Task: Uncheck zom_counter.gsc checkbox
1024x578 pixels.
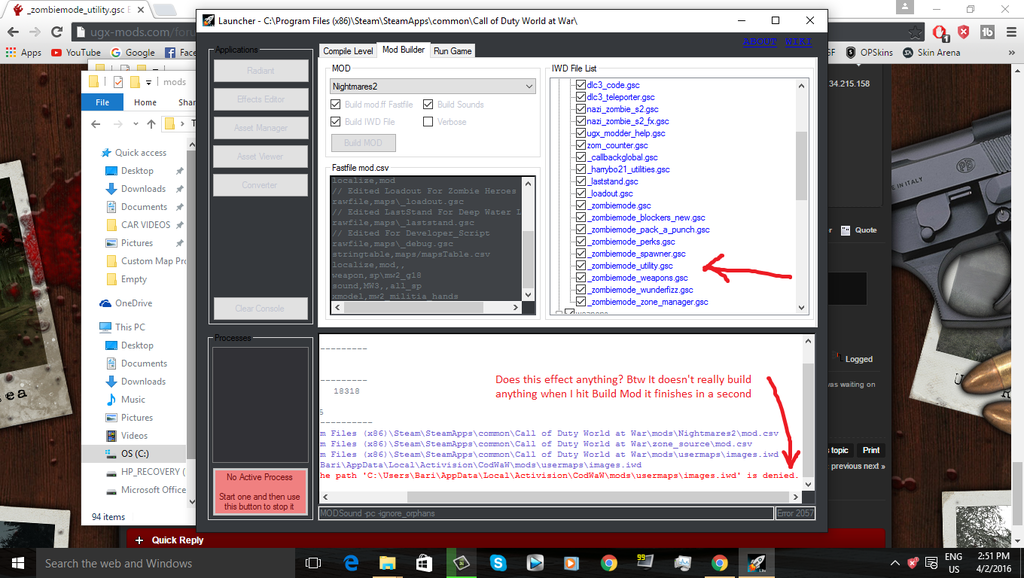Action: (x=581, y=145)
